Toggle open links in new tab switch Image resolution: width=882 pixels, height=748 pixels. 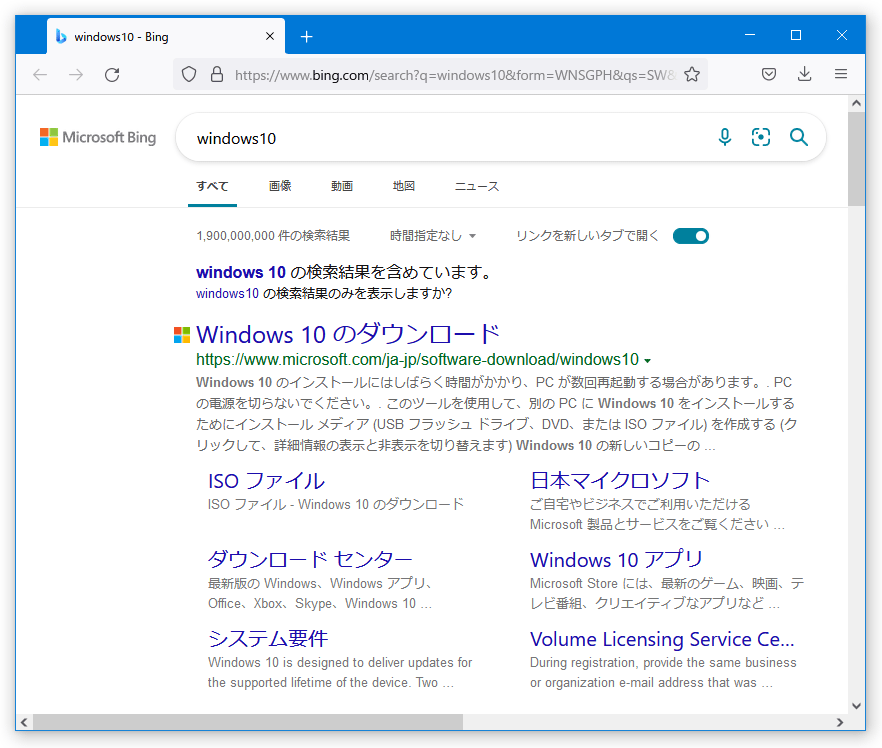tap(691, 236)
